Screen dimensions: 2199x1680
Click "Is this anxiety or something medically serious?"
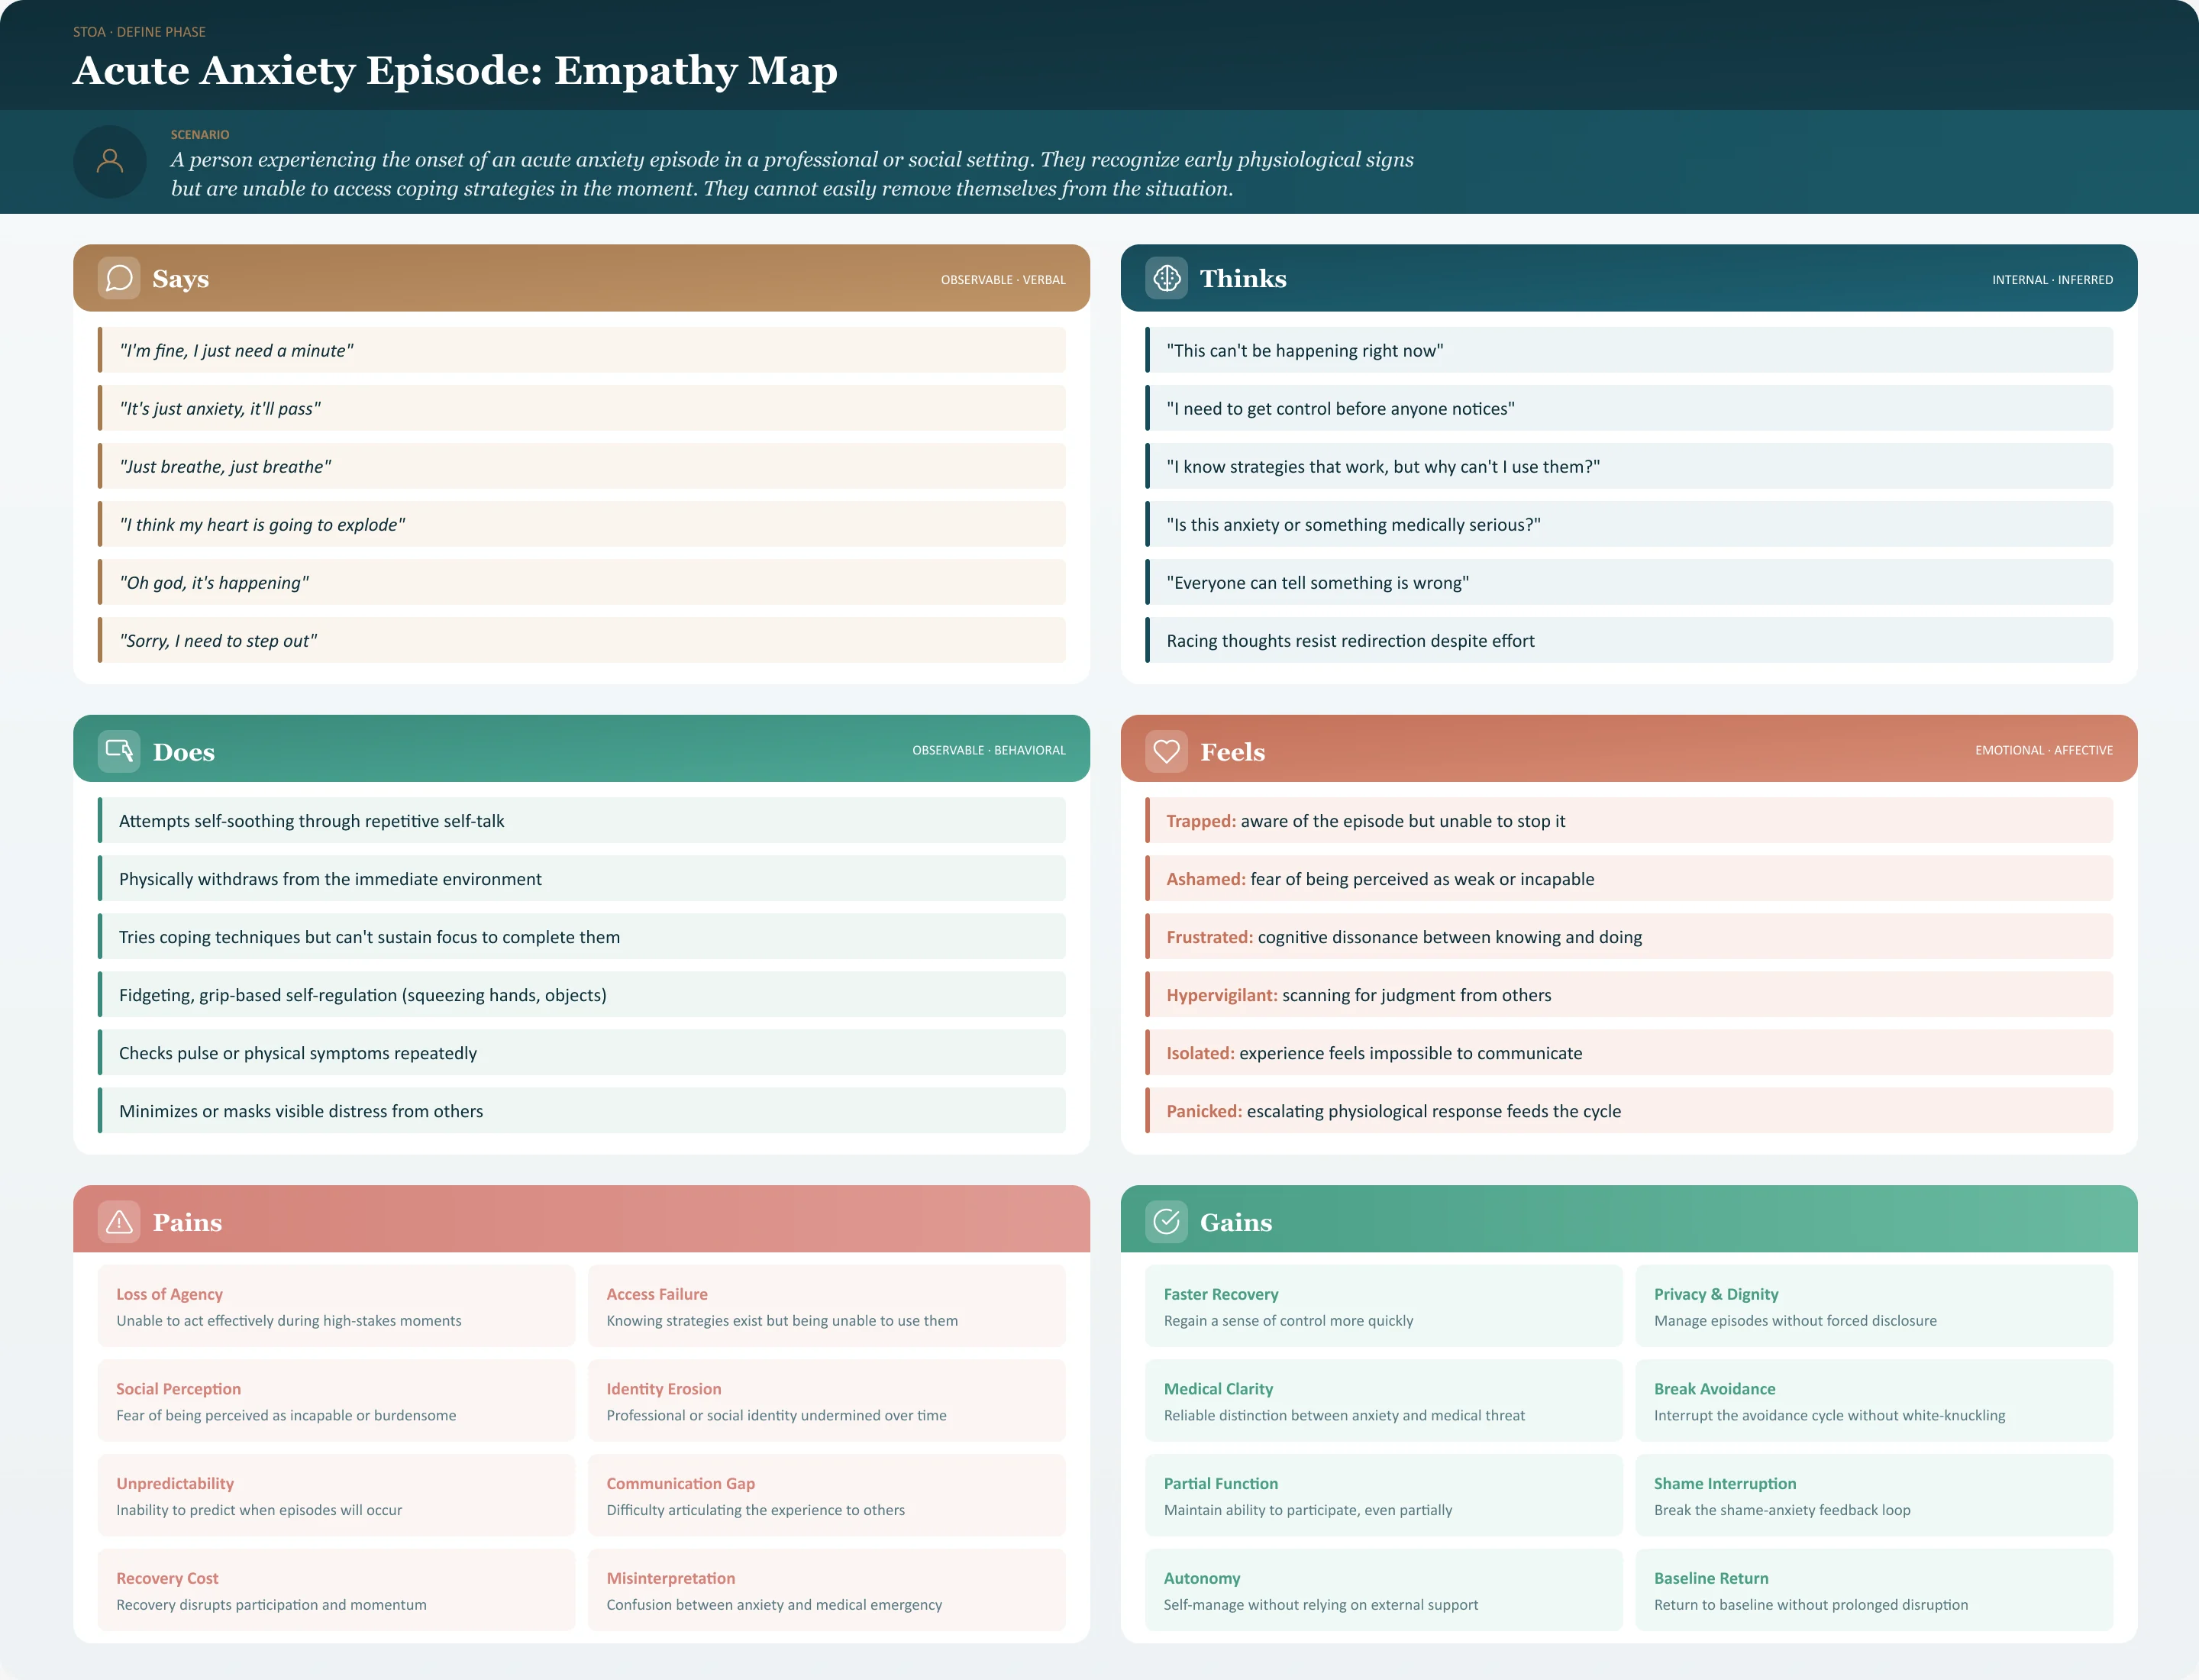pyautogui.click(x=1629, y=524)
